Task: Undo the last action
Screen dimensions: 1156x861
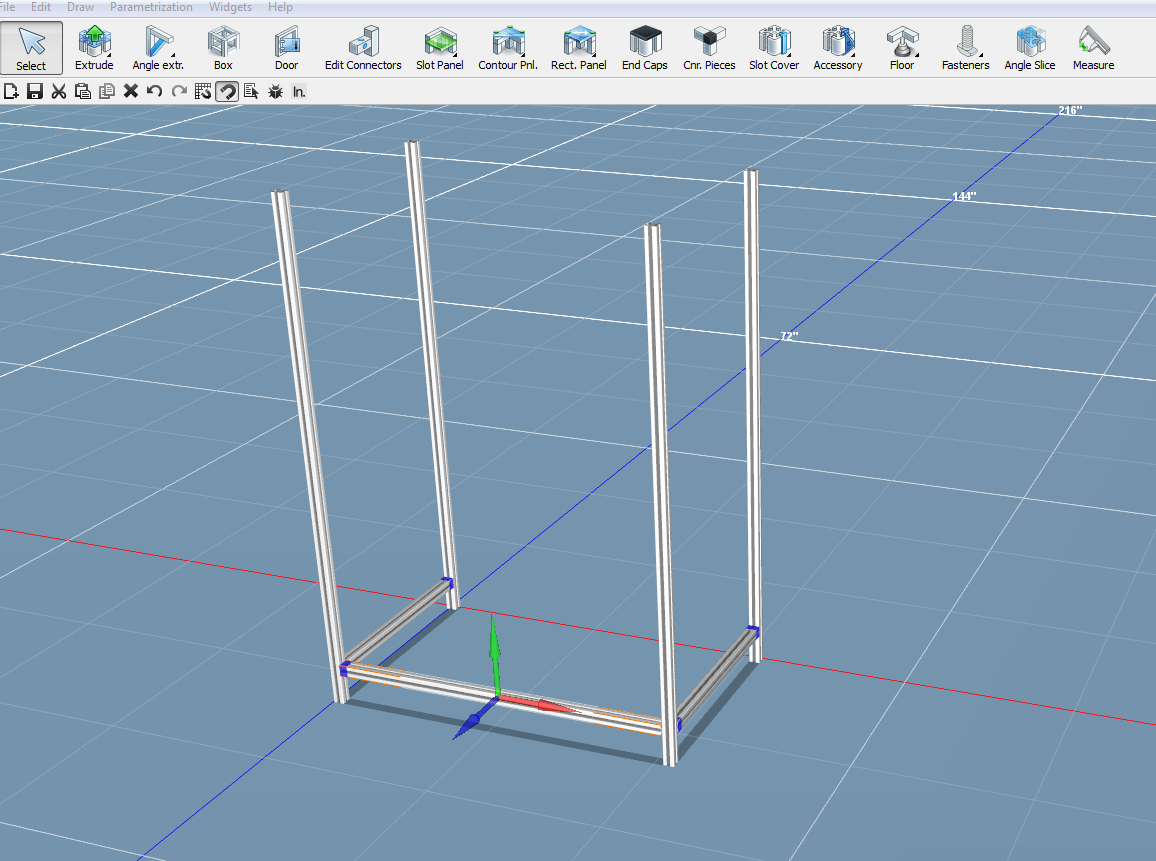Action: click(x=154, y=91)
